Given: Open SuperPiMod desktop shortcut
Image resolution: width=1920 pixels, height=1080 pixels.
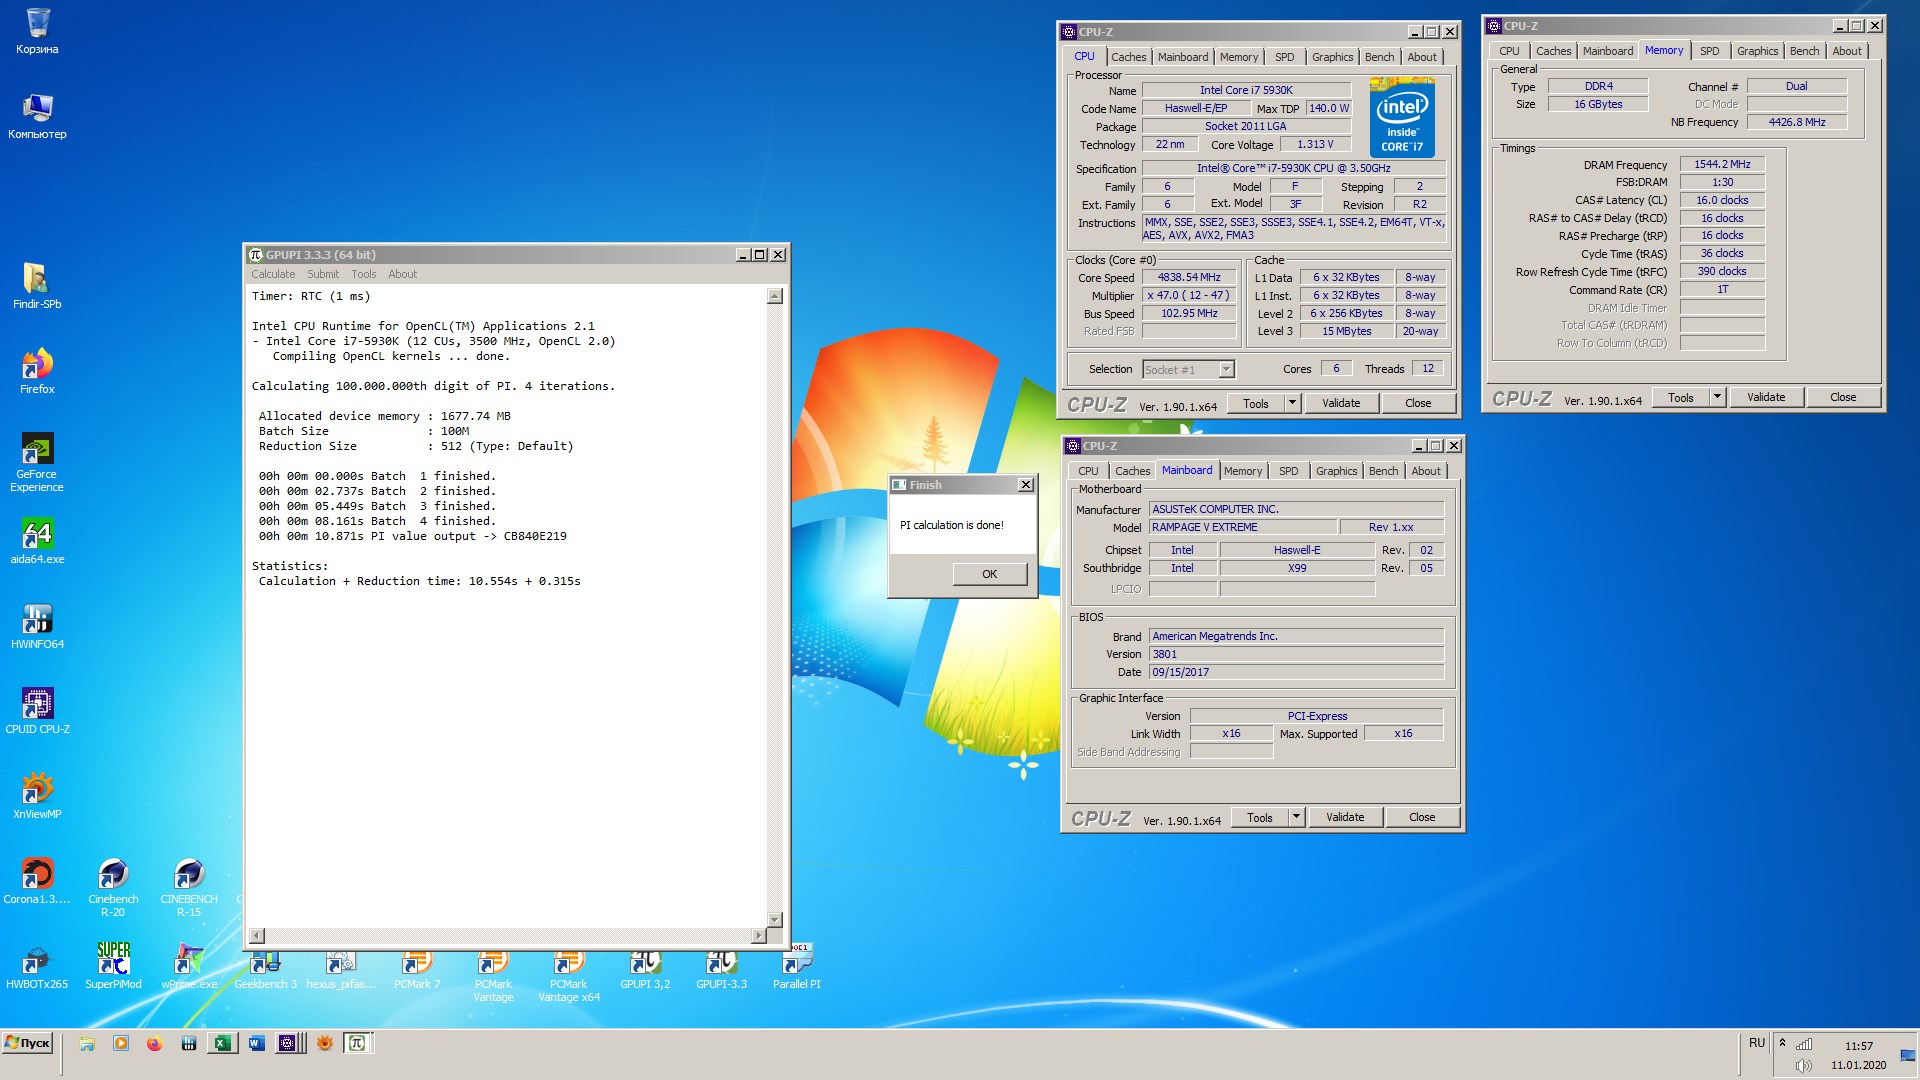Looking at the screenshot, I should [x=113, y=966].
